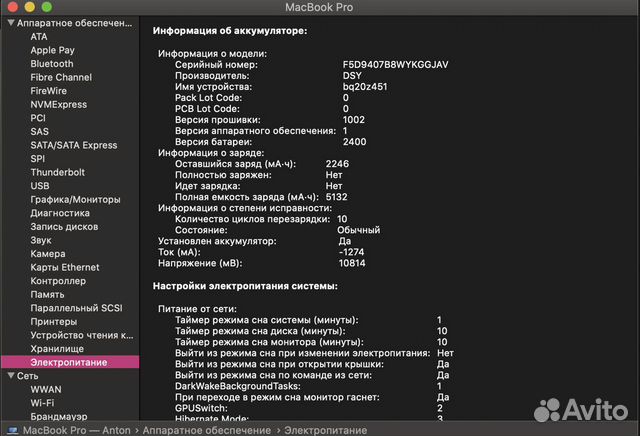Click remaining charge value 2246
The height and width of the screenshot is (436, 640).
pyautogui.click(x=337, y=164)
